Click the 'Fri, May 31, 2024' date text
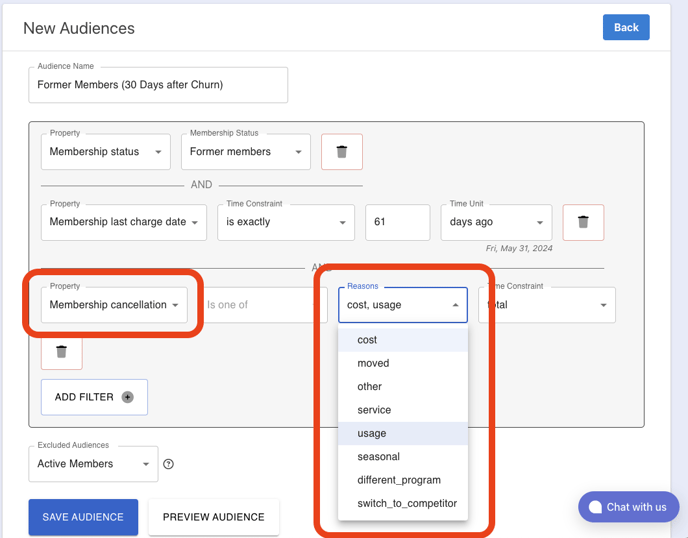The width and height of the screenshot is (688, 538). pos(519,248)
